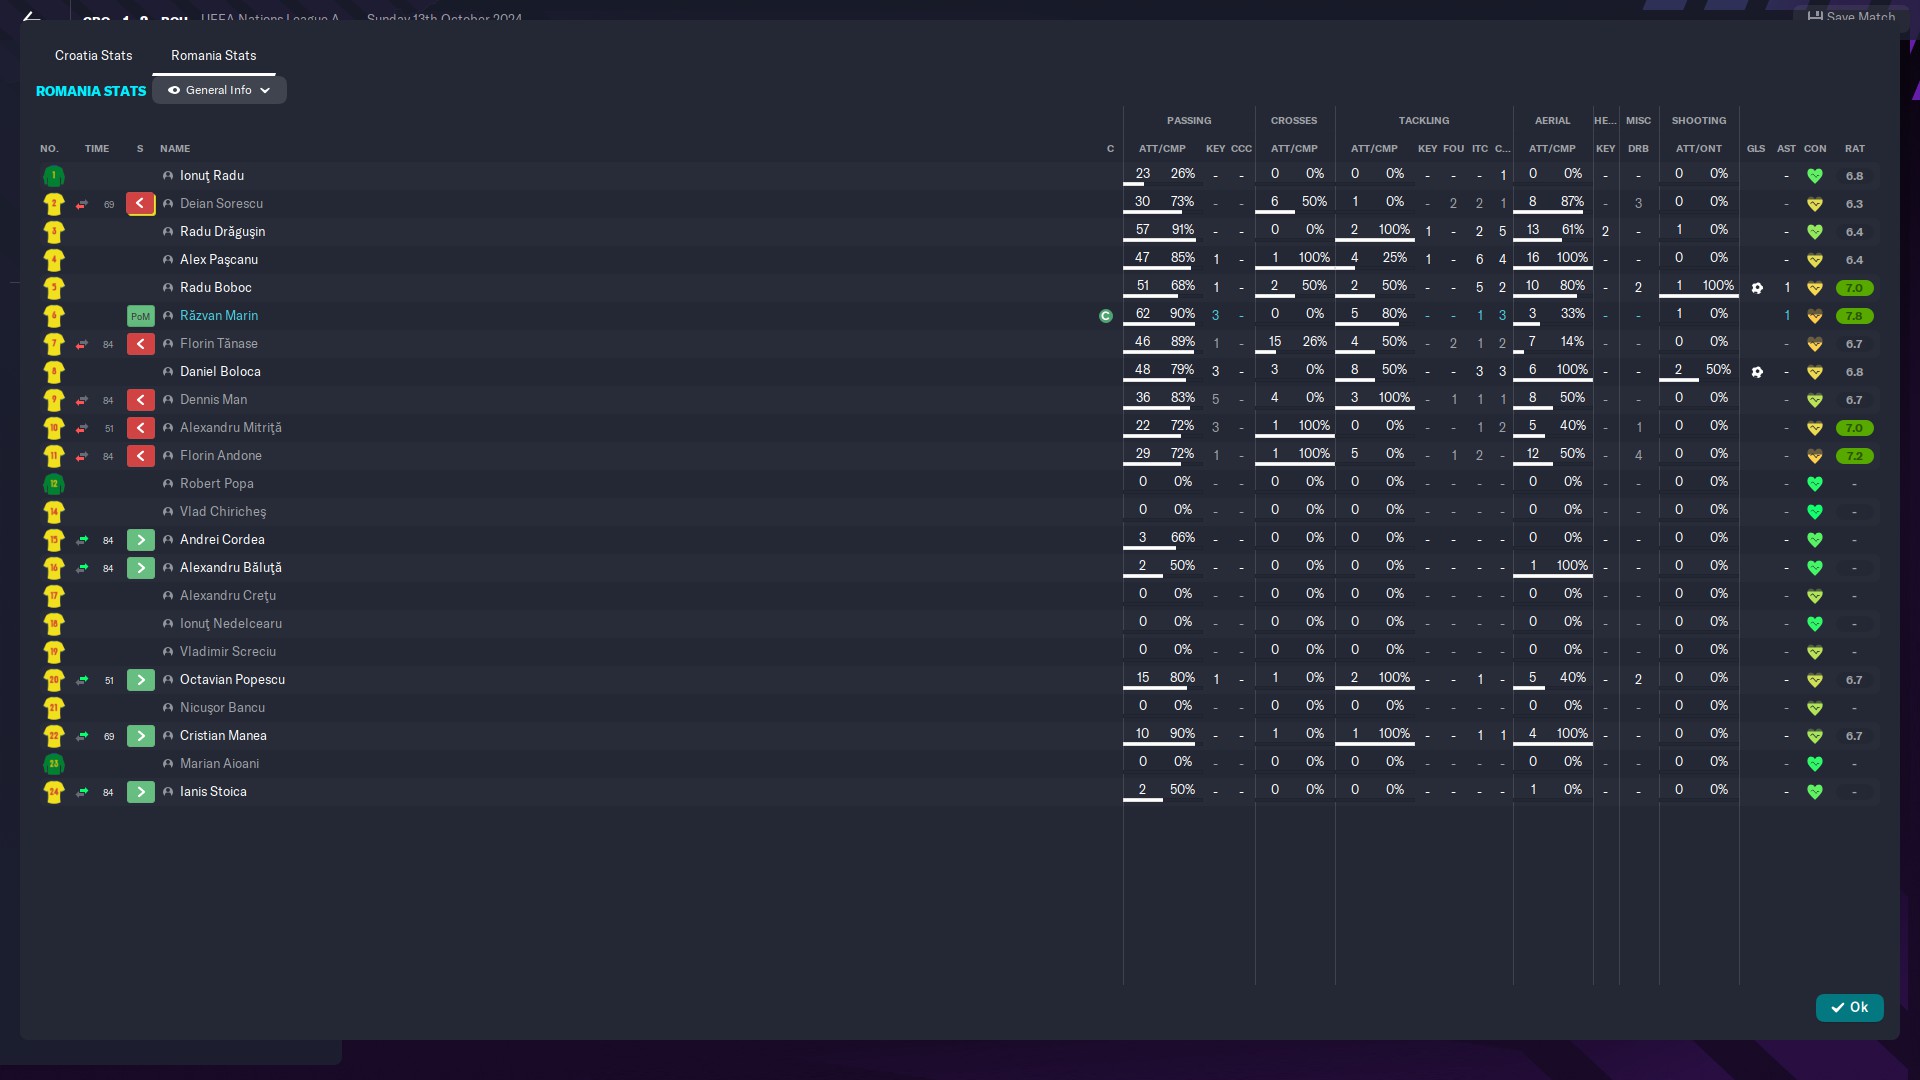Screen dimensions: 1920x1080
Task: Open Răzvan Marin player profile
Action: [219, 315]
